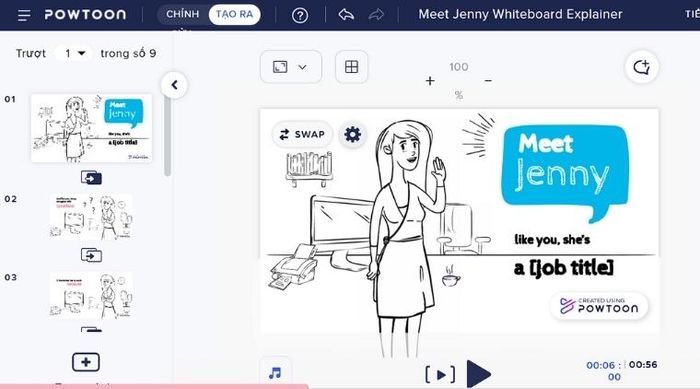Switch to CHÍNH mode
The height and width of the screenshot is (389, 700).
(x=183, y=14)
